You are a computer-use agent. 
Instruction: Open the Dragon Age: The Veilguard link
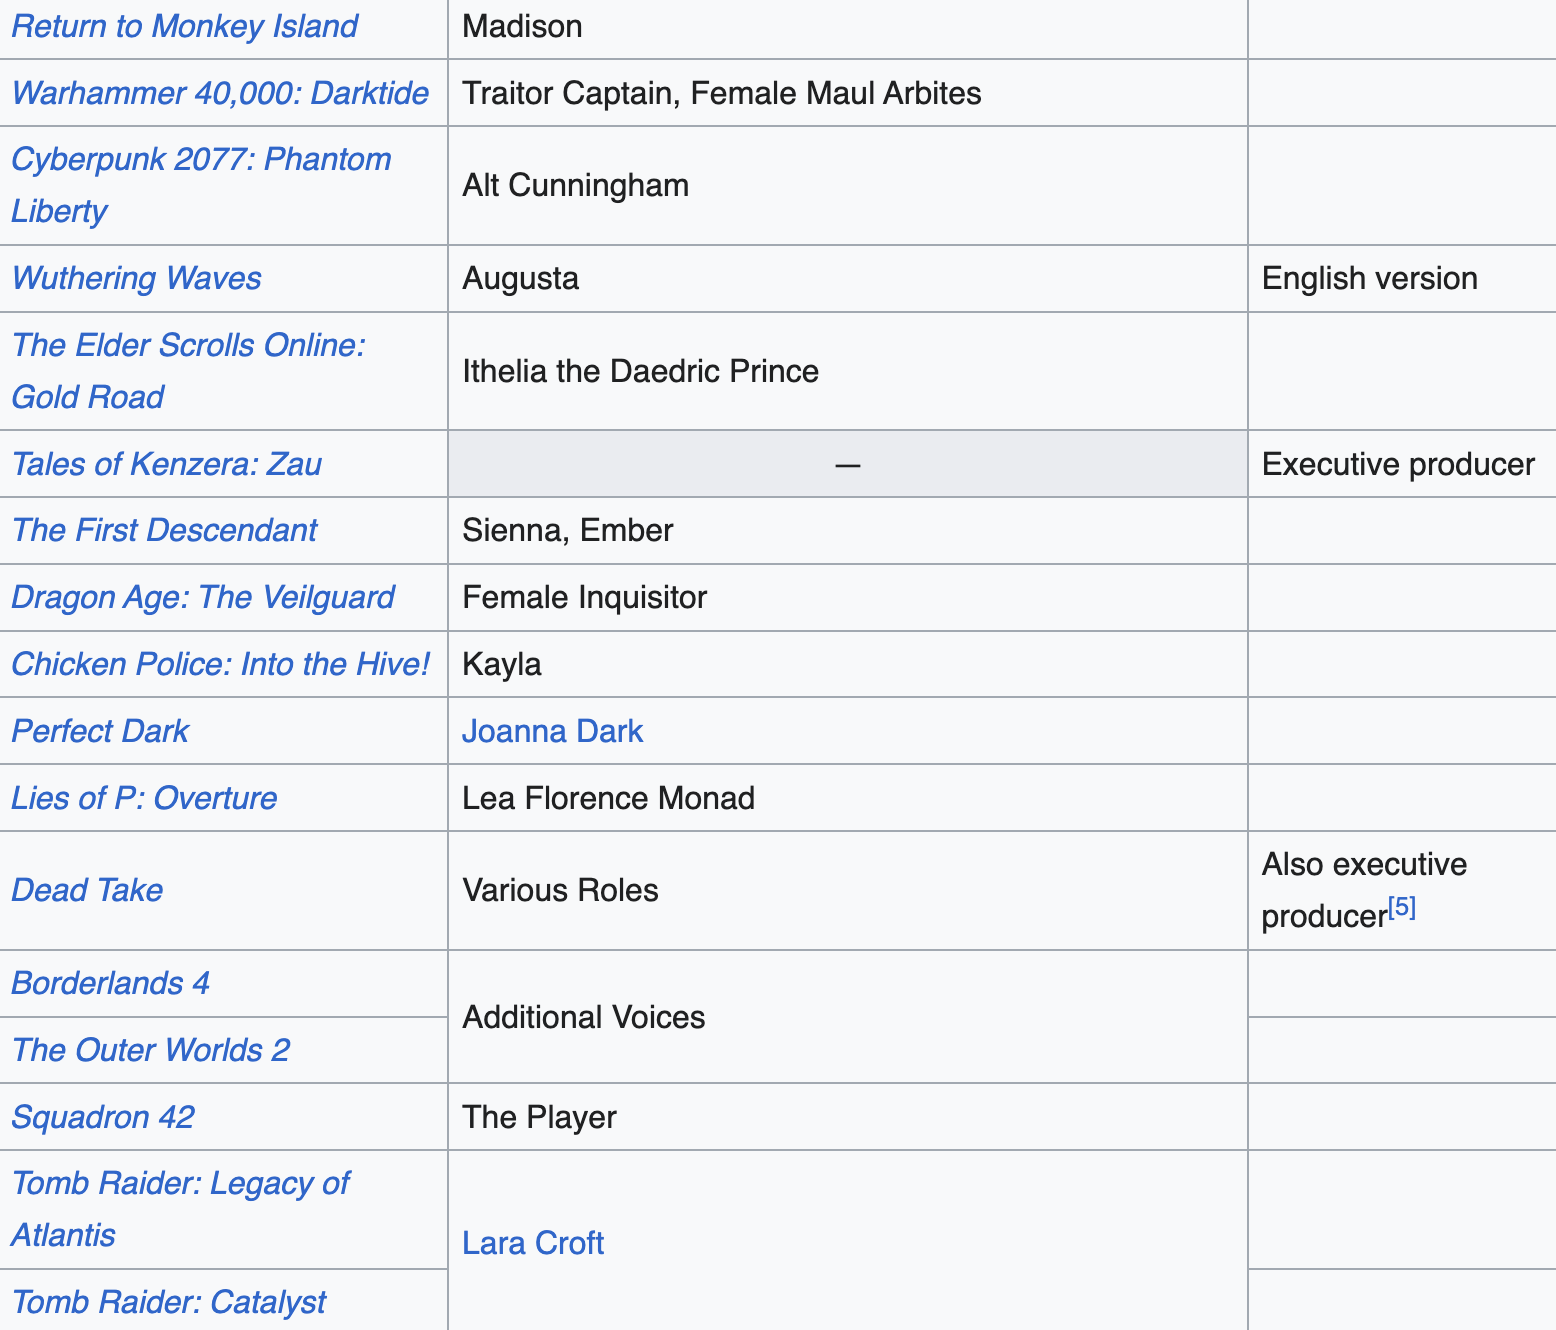point(203,597)
